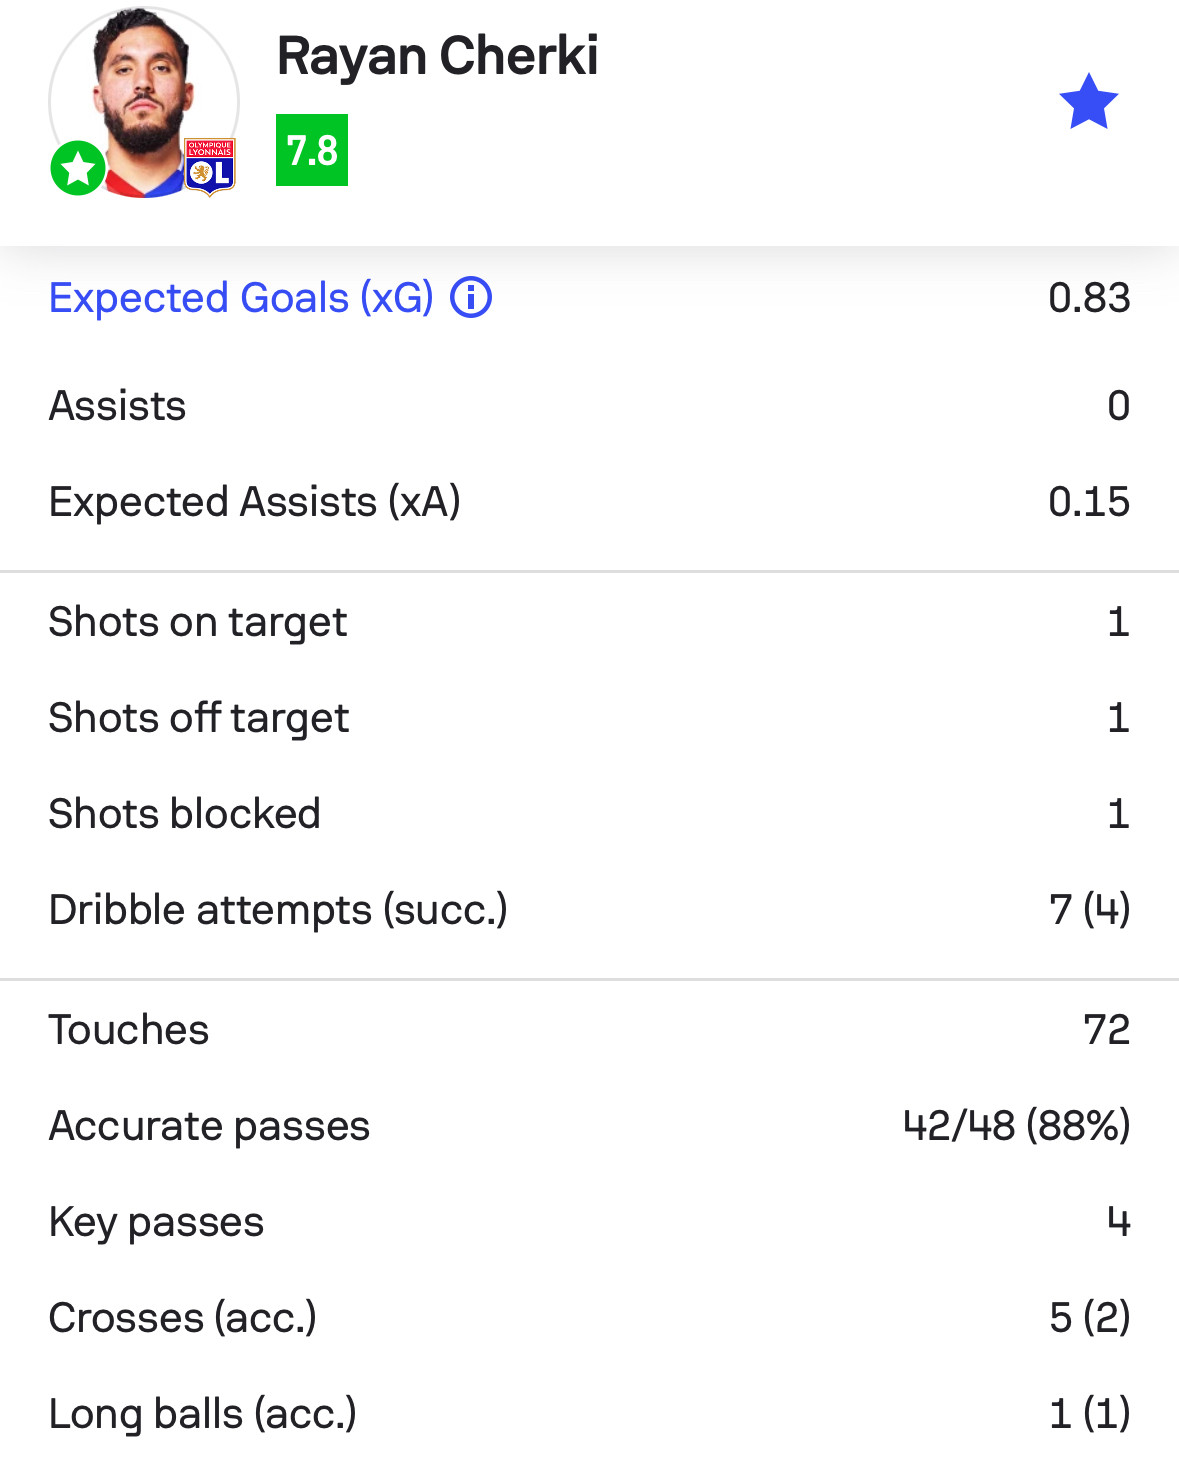This screenshot has height=1472, width=1179.
Task: Click the xG info icon
Action: click(471, 297)
